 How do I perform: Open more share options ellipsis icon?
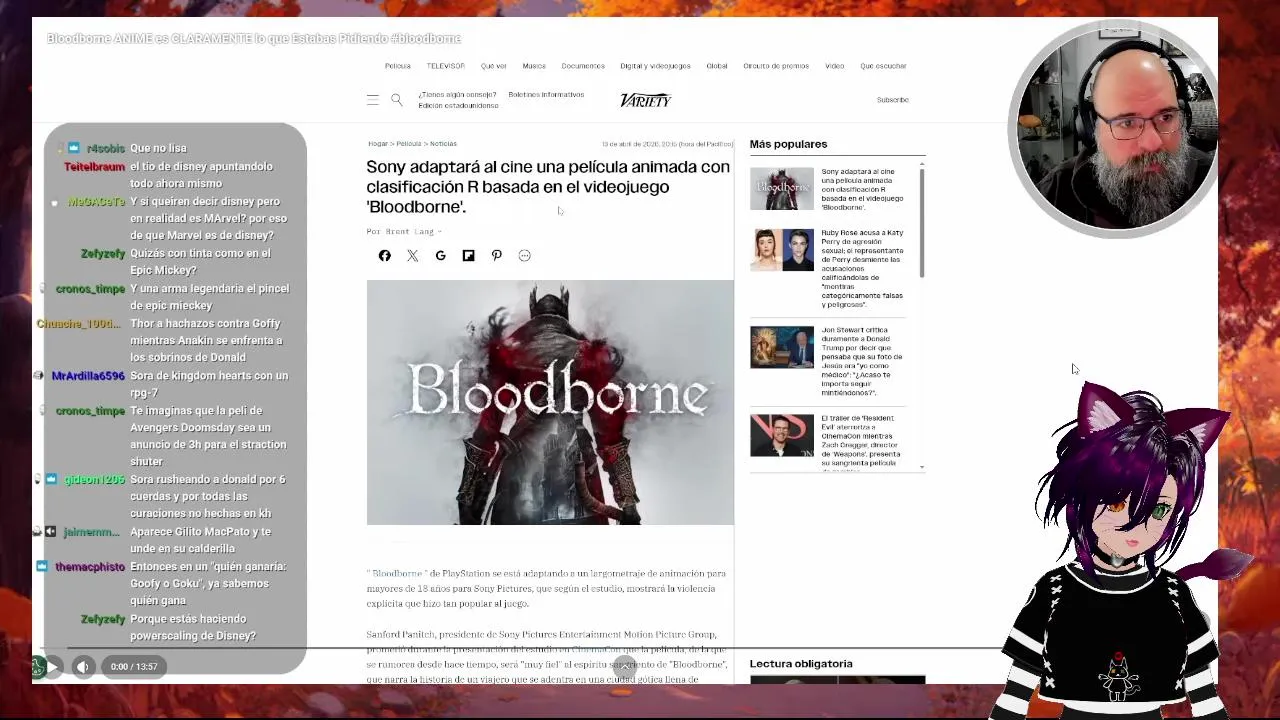coord(525,256)
